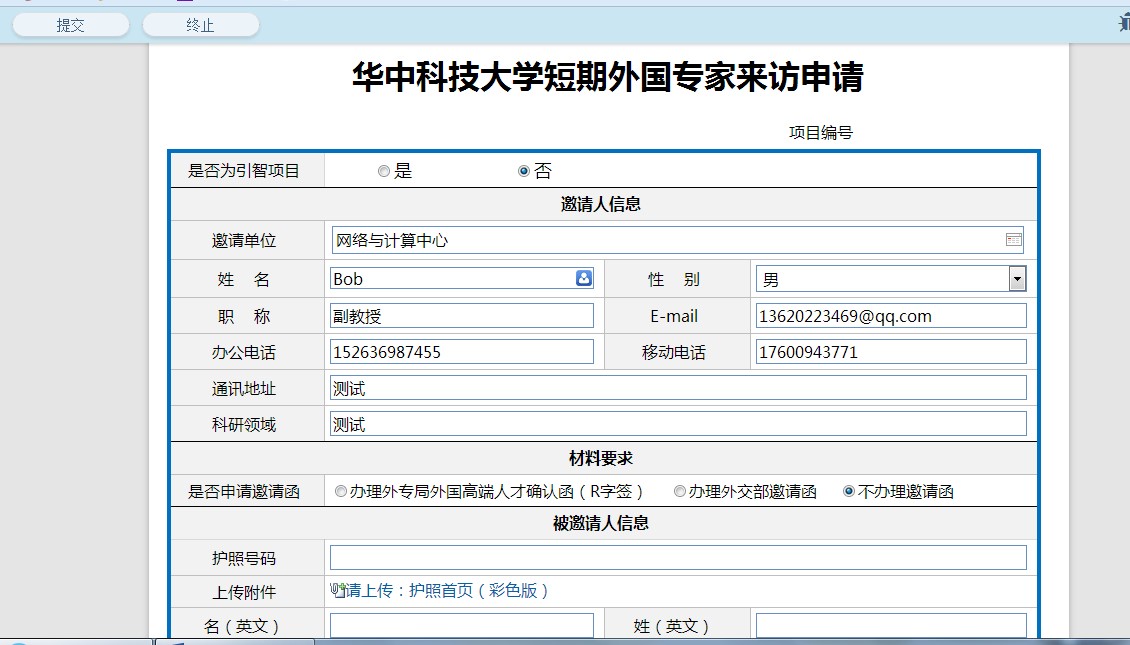The image size is (1130, 645).
Task: Select 否 for 是否为引智项目
Action: tap(524, 171)
